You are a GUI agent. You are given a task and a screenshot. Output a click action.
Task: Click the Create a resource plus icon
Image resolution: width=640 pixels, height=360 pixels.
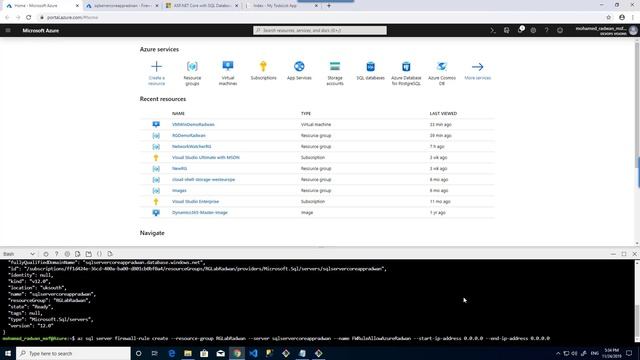pos(156,66)
